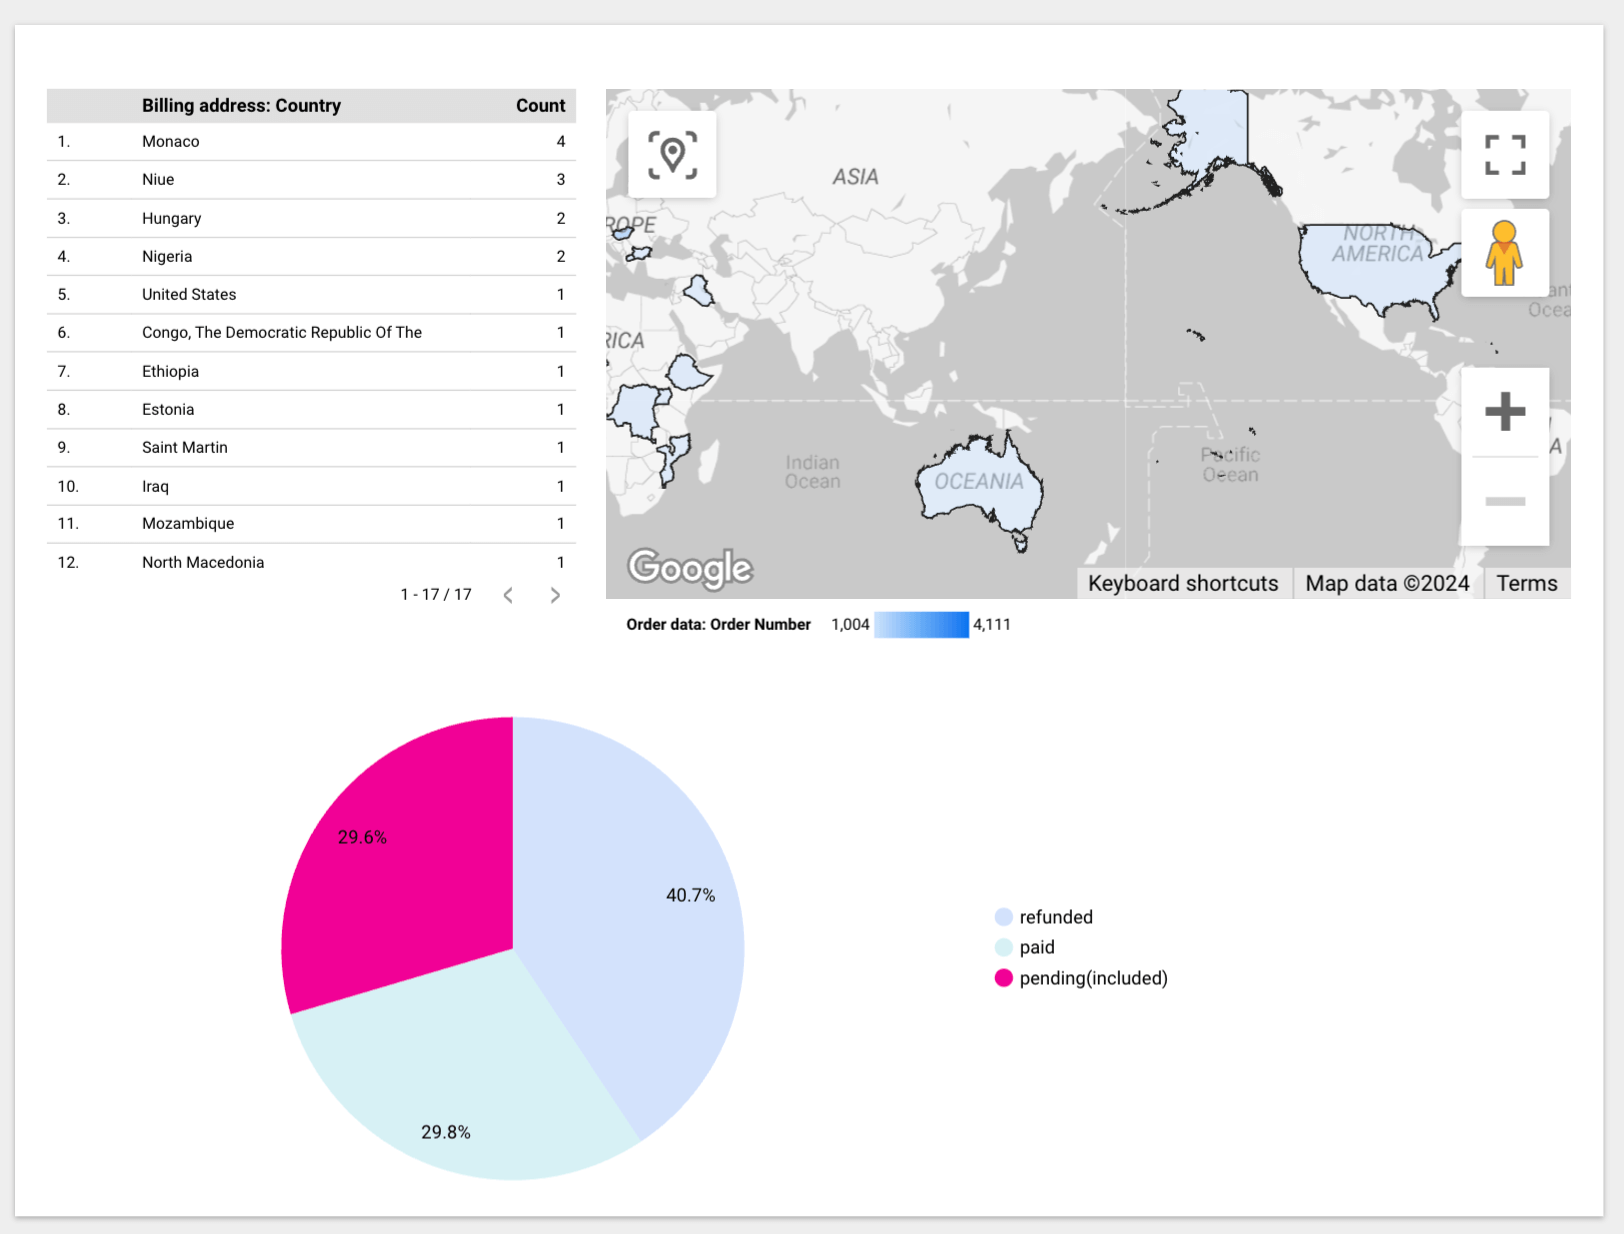
Task: Click the Order Number color gradient bar
Action: point(921,625)
